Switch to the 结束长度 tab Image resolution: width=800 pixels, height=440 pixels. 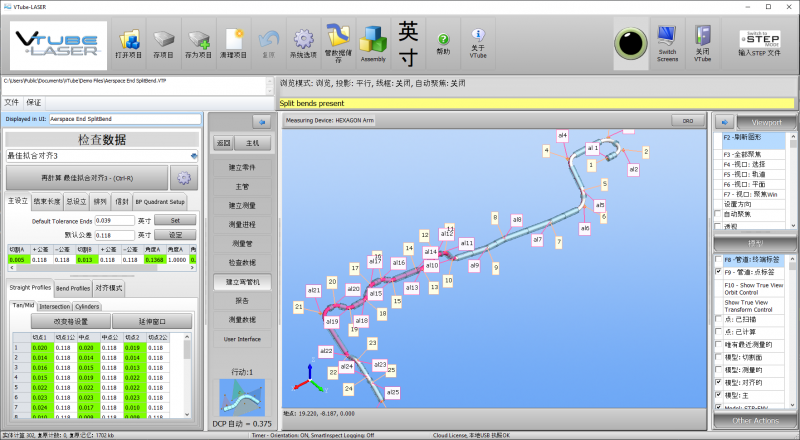click(x=47, y=201)
